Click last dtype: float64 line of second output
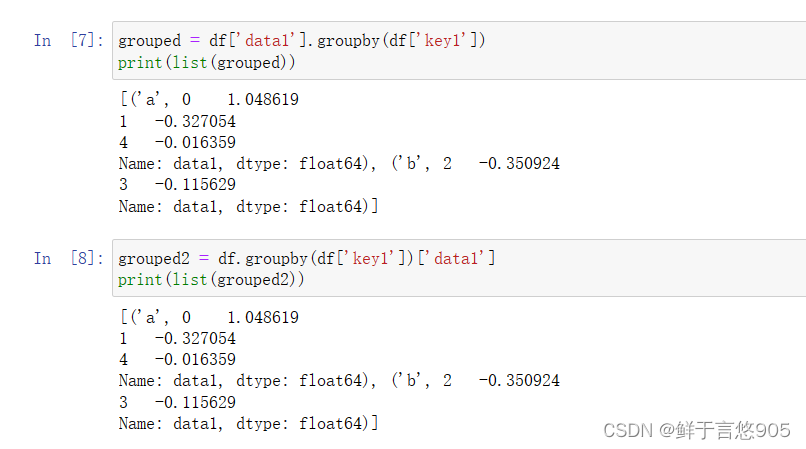 click(x=248, y=423)
